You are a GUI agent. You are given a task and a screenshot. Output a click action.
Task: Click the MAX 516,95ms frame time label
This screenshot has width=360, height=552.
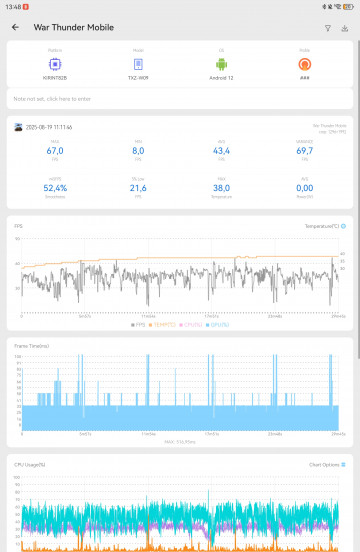point(180,441)
